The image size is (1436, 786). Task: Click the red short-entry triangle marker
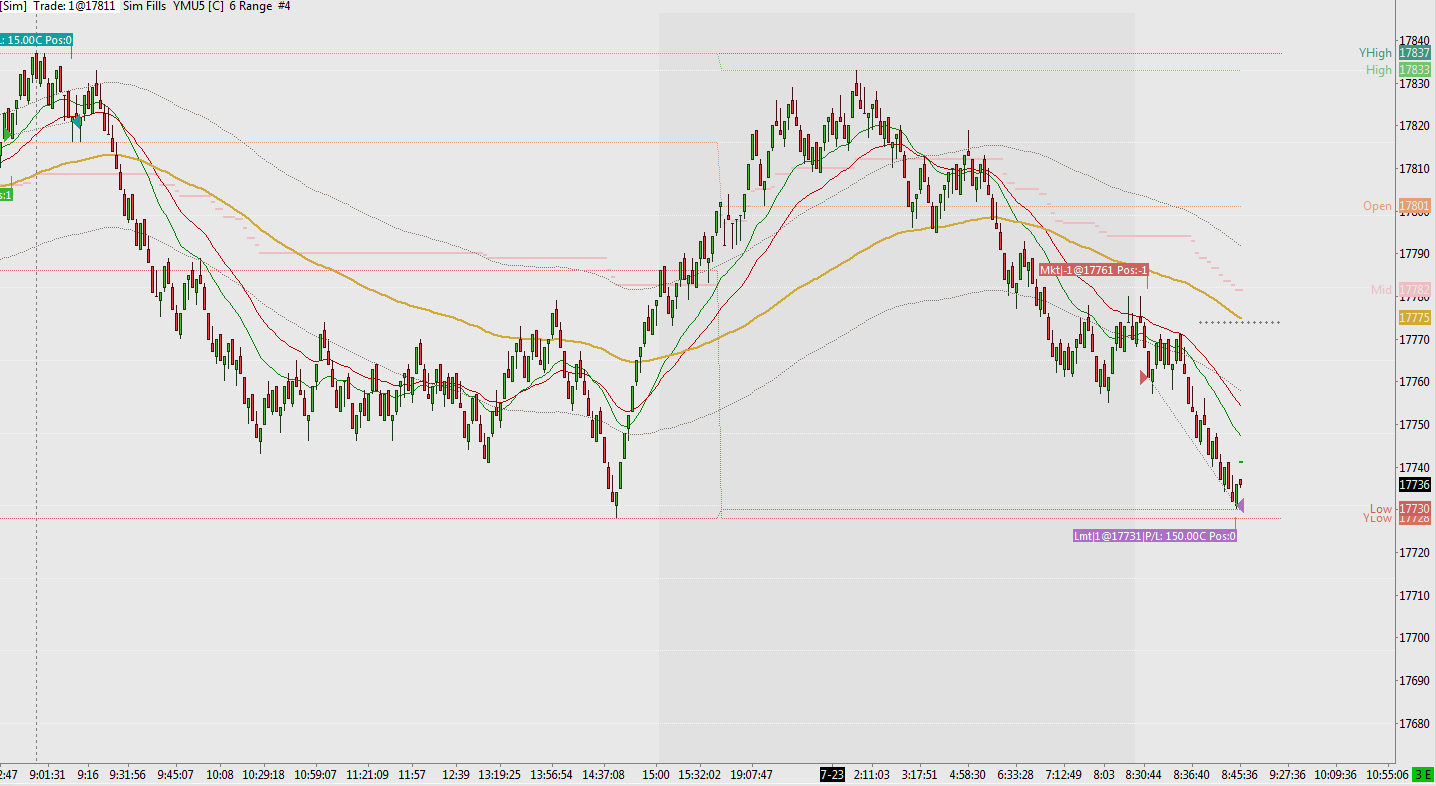coord(1145,377)
